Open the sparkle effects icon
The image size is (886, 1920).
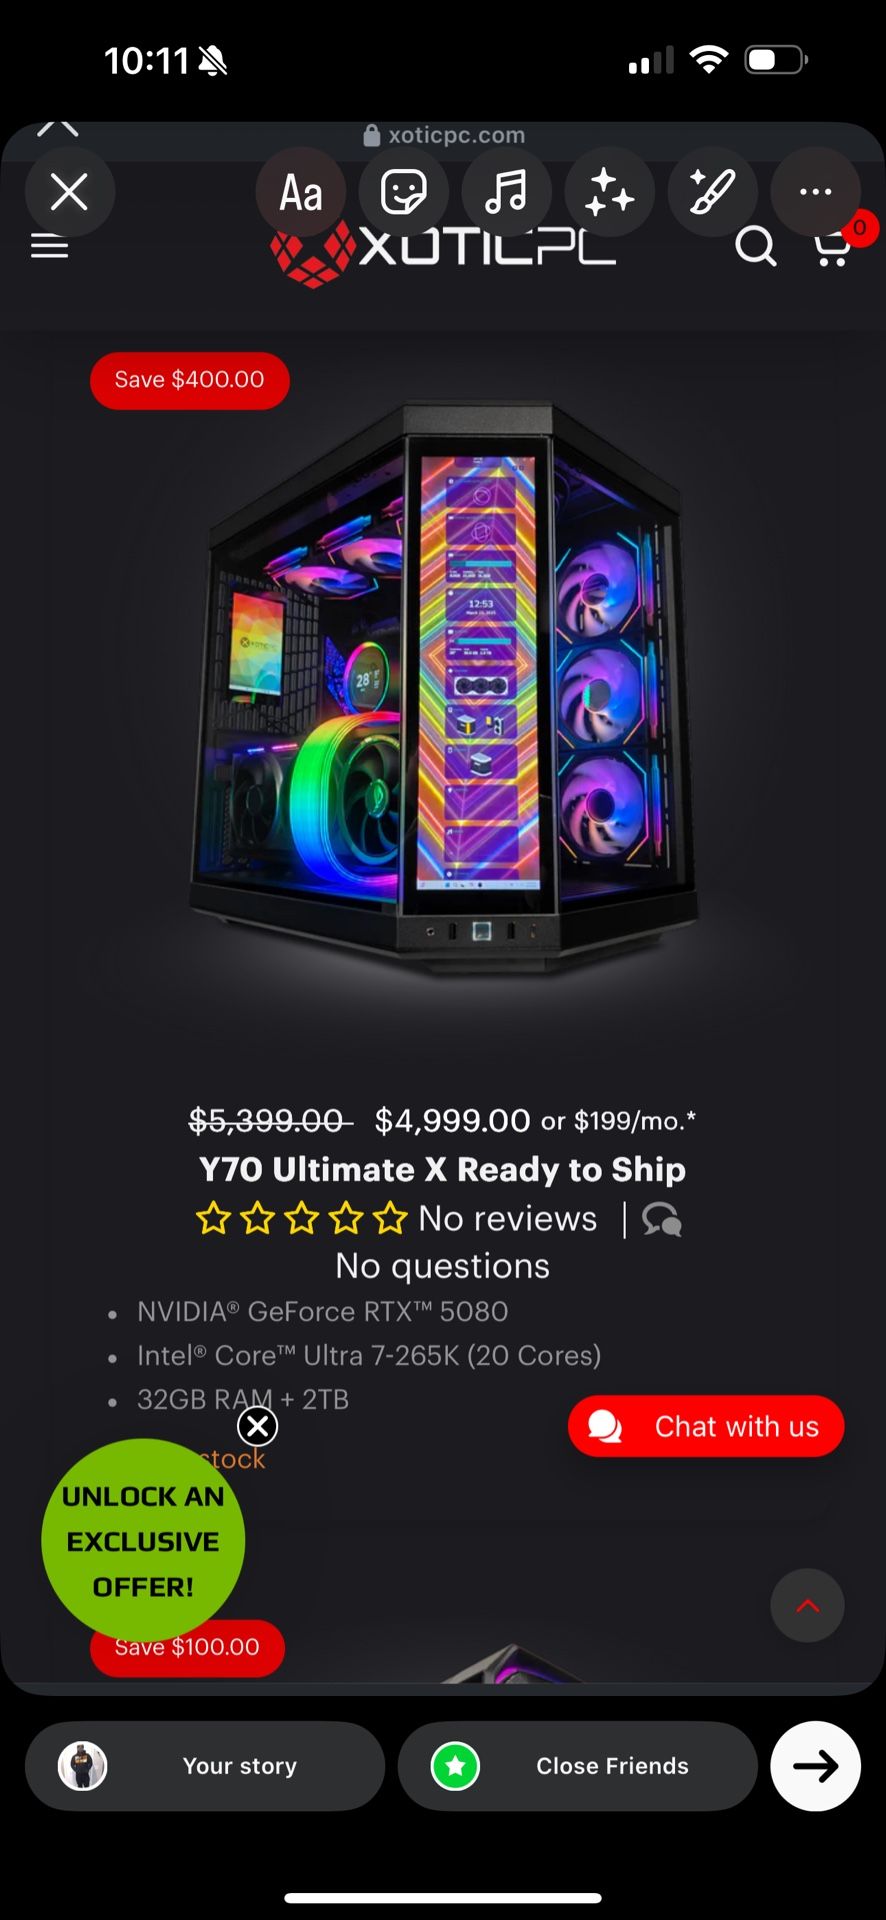pyautogui.click(x=609, y=192)
